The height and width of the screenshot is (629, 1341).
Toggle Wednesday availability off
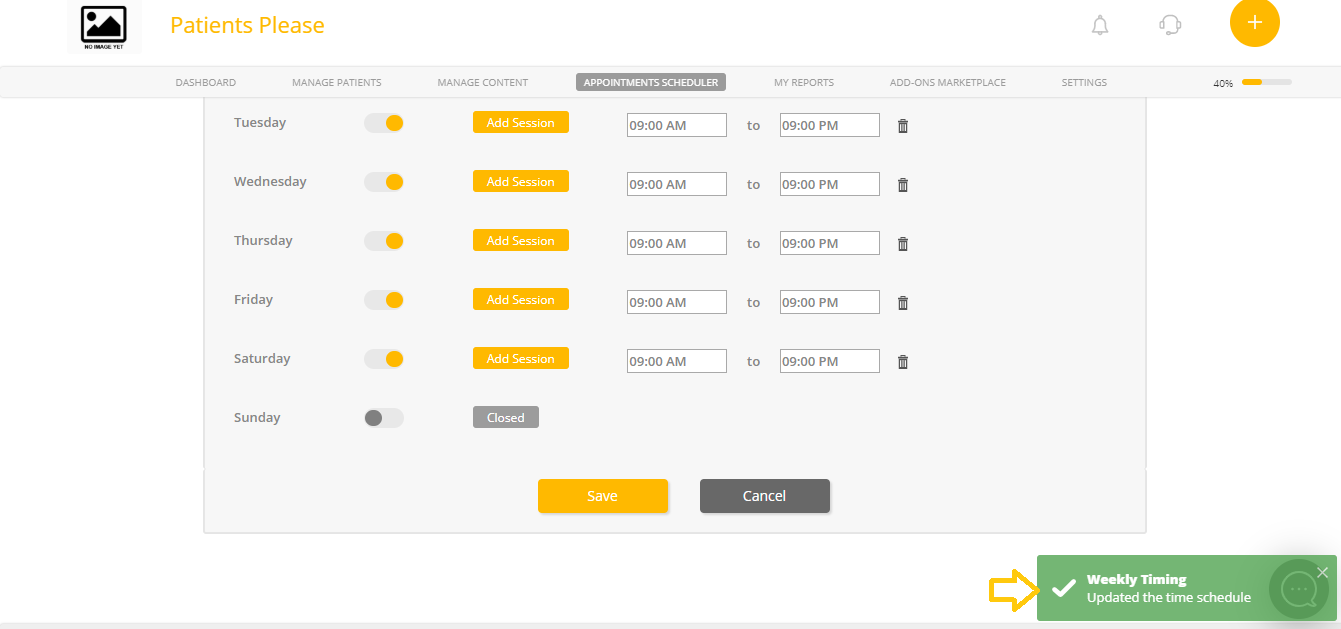(384, 182)
